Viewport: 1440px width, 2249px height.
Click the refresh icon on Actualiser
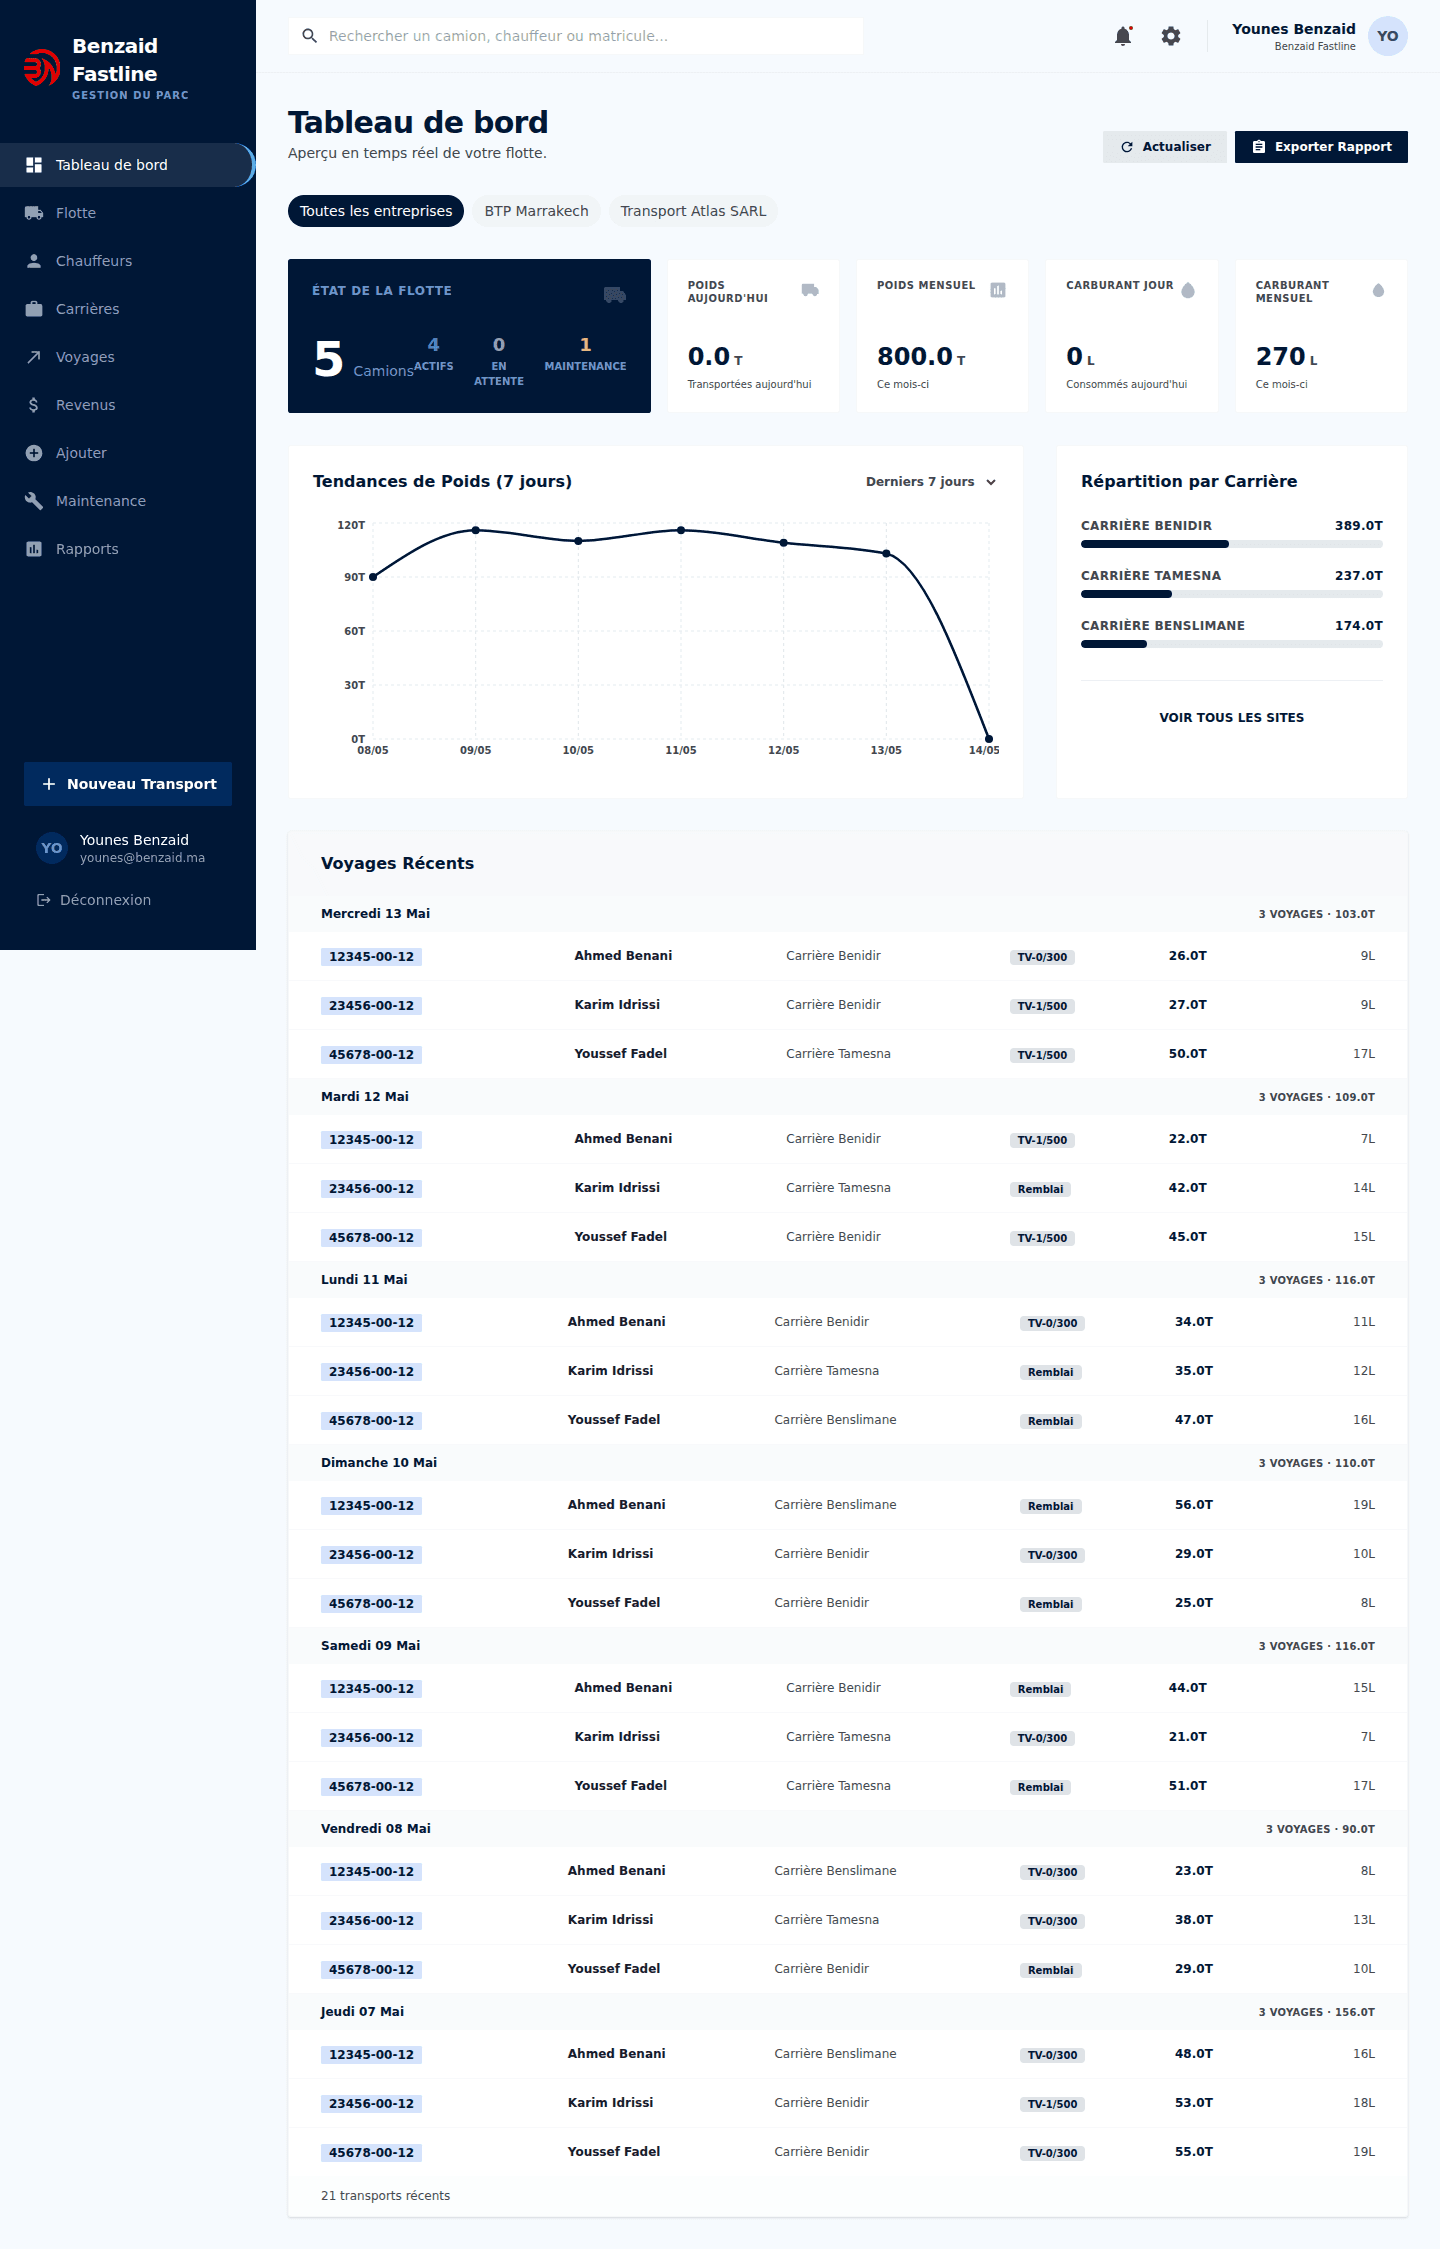pos(1127,147)
